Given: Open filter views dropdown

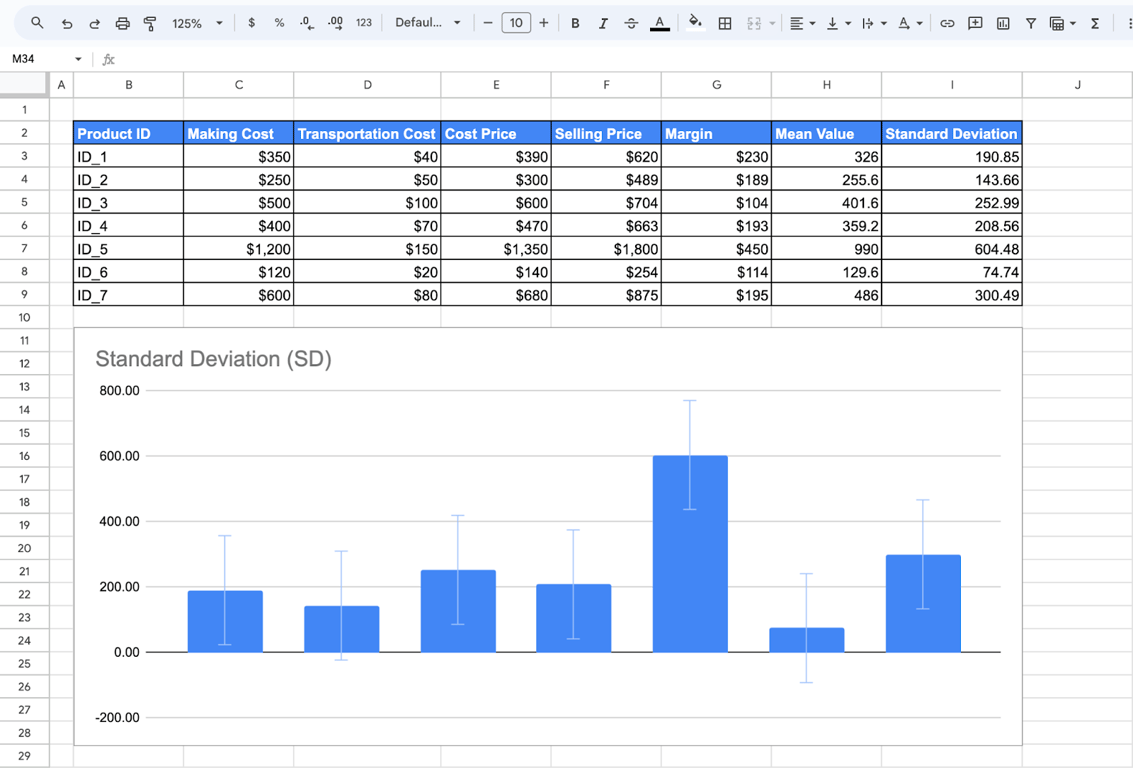Looking at the screenshot, I should tap(1062, 23).
